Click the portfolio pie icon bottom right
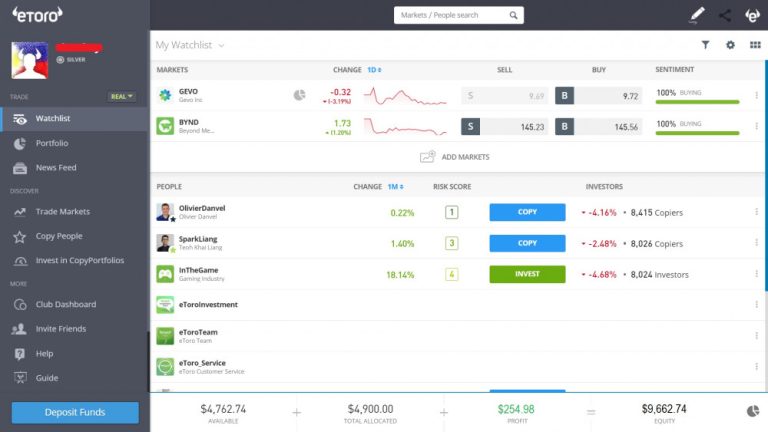The width and height of the screenshot is (768, 432). pyautogui.click(x=753, y=411)
